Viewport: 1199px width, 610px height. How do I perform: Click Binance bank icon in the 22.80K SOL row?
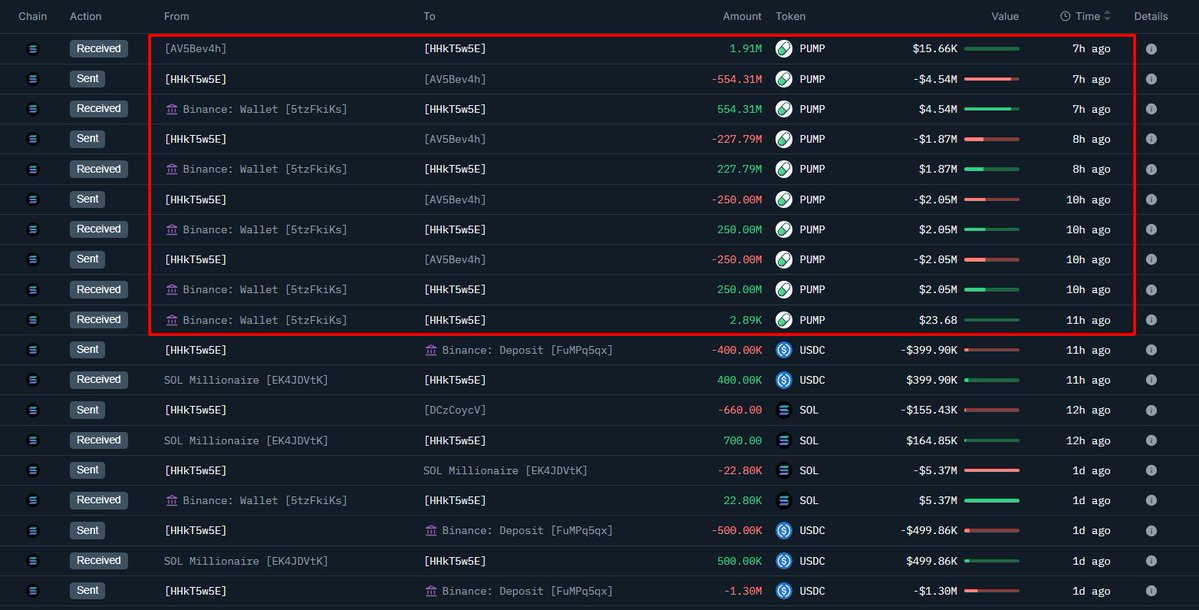[x=171, y=501]
